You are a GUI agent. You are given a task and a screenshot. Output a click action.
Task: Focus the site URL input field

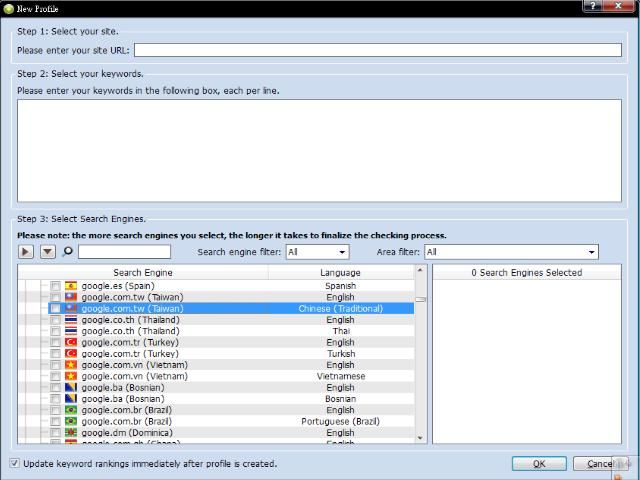(377, 50)
